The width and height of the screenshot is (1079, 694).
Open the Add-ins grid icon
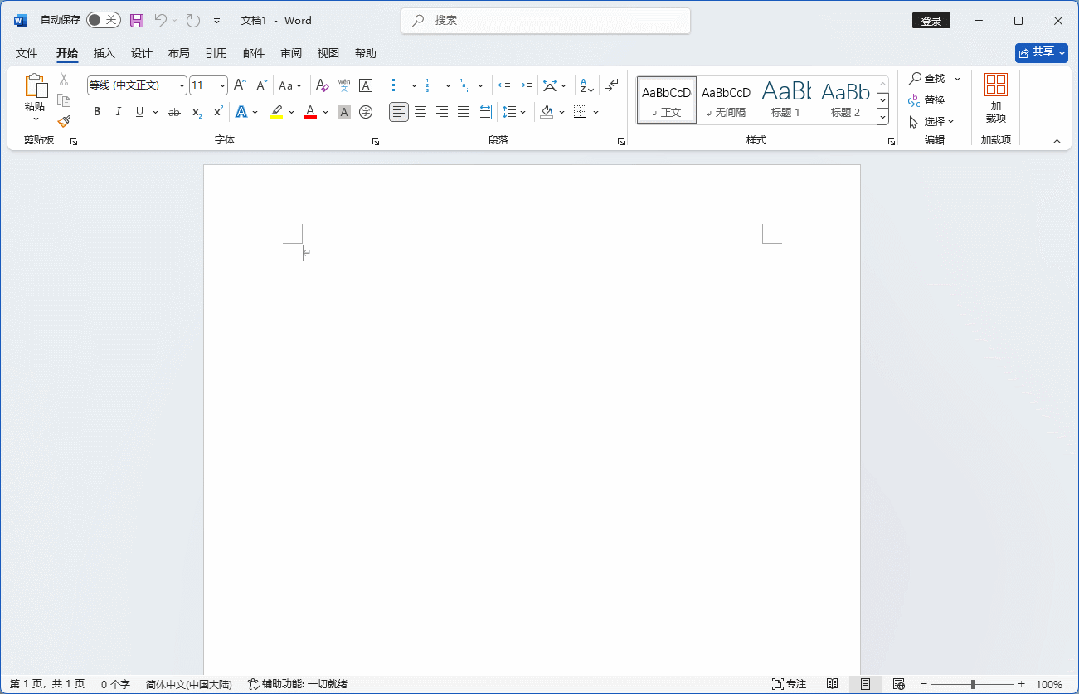996,85
